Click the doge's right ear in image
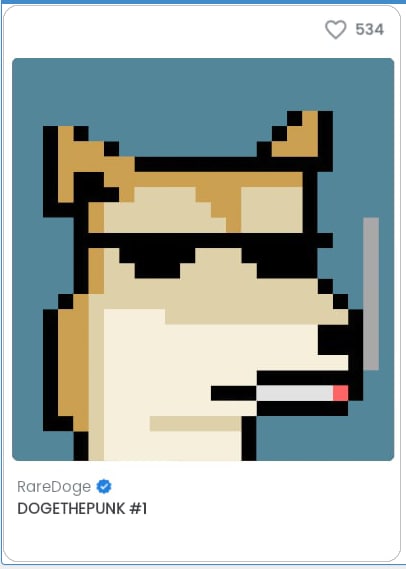Image resolution: width=406 pixels, height=569 pixels. point(299,138)
